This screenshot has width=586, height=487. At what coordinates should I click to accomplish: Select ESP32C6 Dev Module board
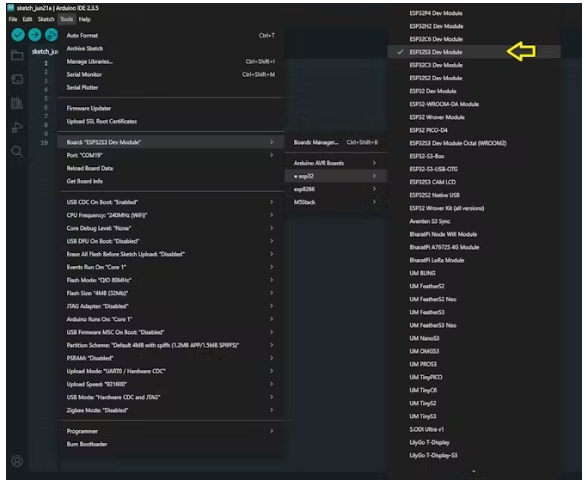click(474, 39)
